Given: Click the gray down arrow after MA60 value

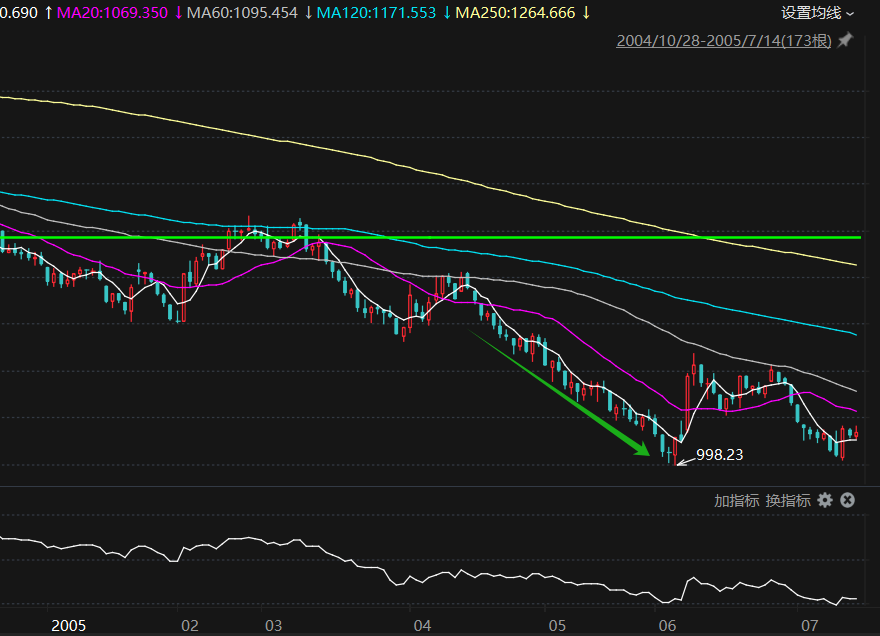Looking at the screenshot, I should click(308, 13).
